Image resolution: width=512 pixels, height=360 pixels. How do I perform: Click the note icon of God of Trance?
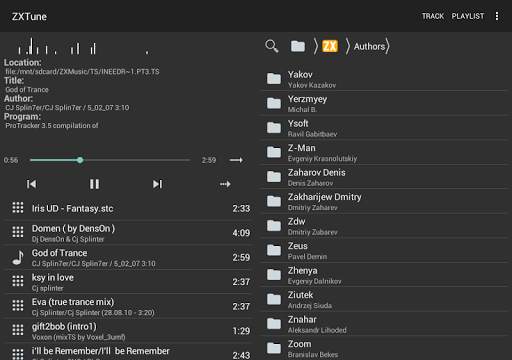tap(18, 257)
